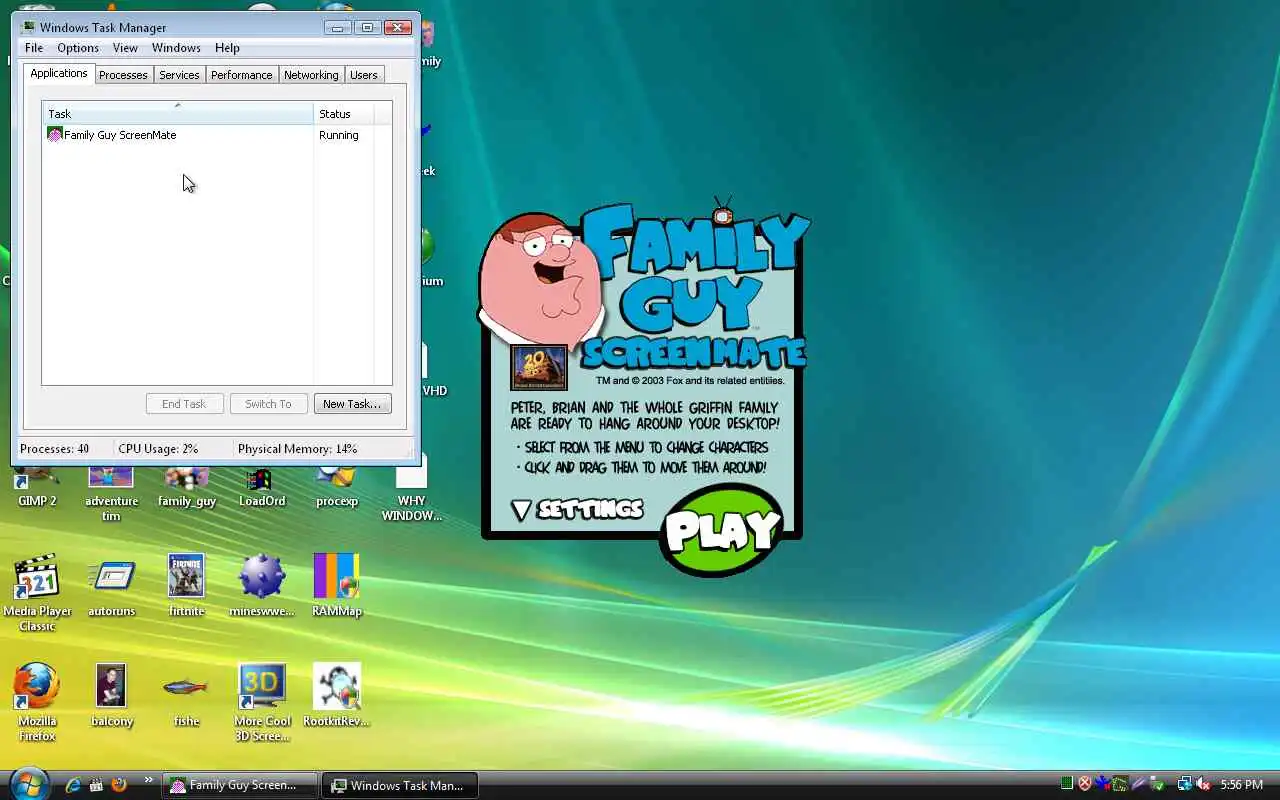Select the balcony image icon
This screenshot has width=1280, height=800.
111,696
